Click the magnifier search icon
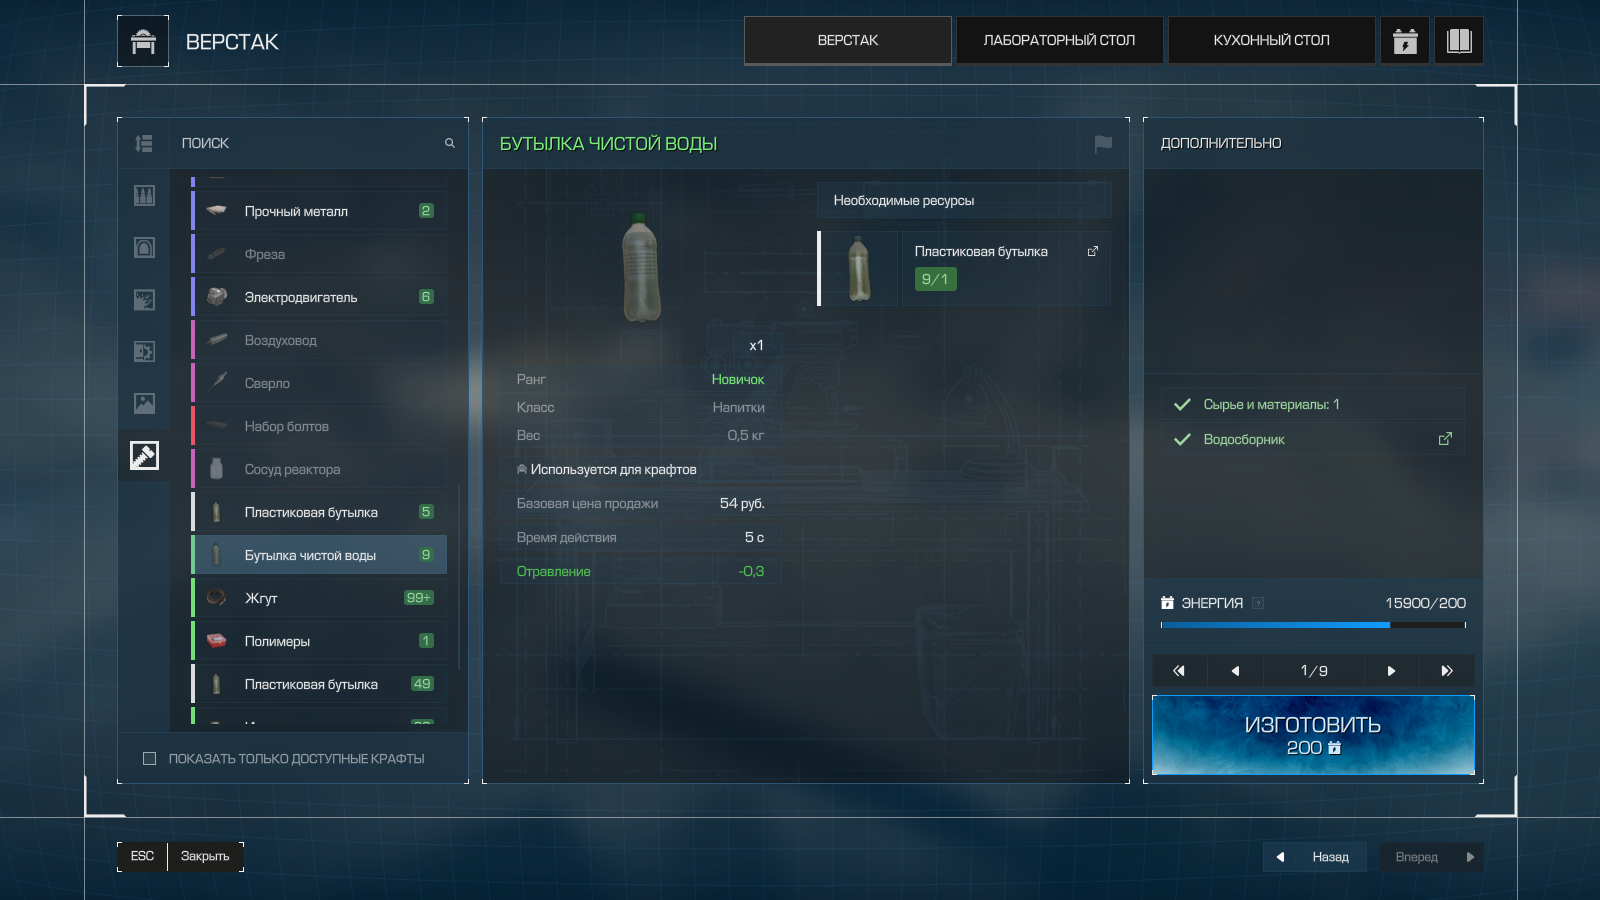Viewport: 1600px width, 900px height. (450, 144)
